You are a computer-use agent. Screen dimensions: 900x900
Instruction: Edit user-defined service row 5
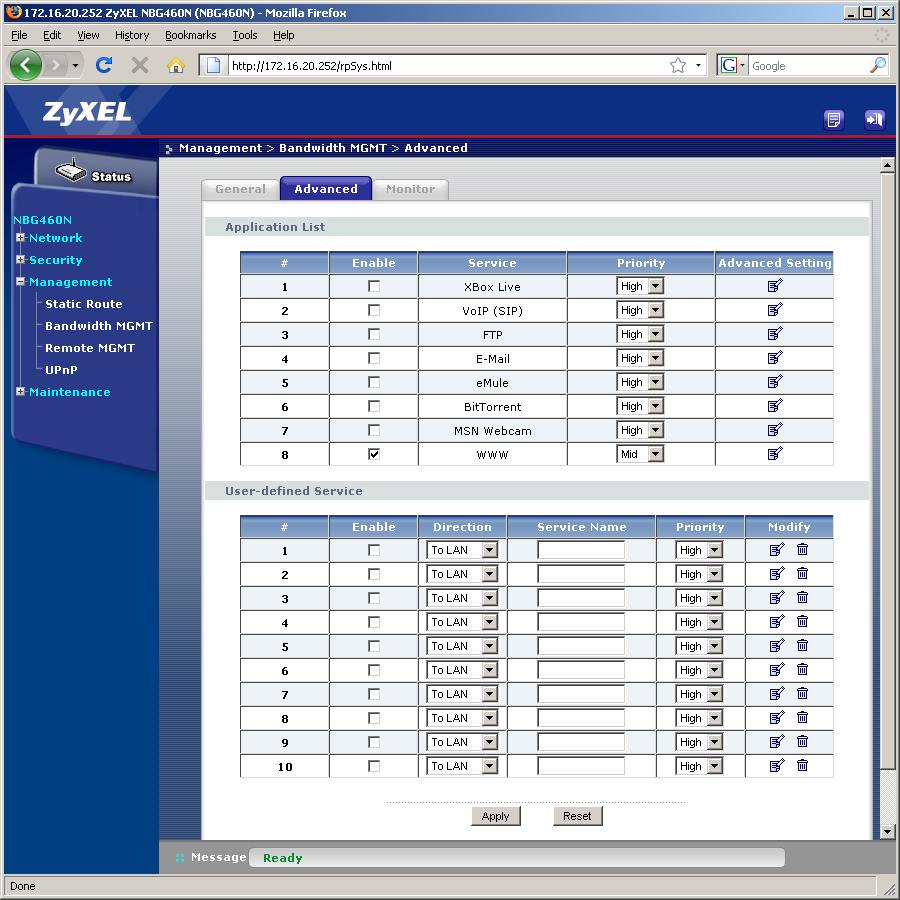point(777,646)
